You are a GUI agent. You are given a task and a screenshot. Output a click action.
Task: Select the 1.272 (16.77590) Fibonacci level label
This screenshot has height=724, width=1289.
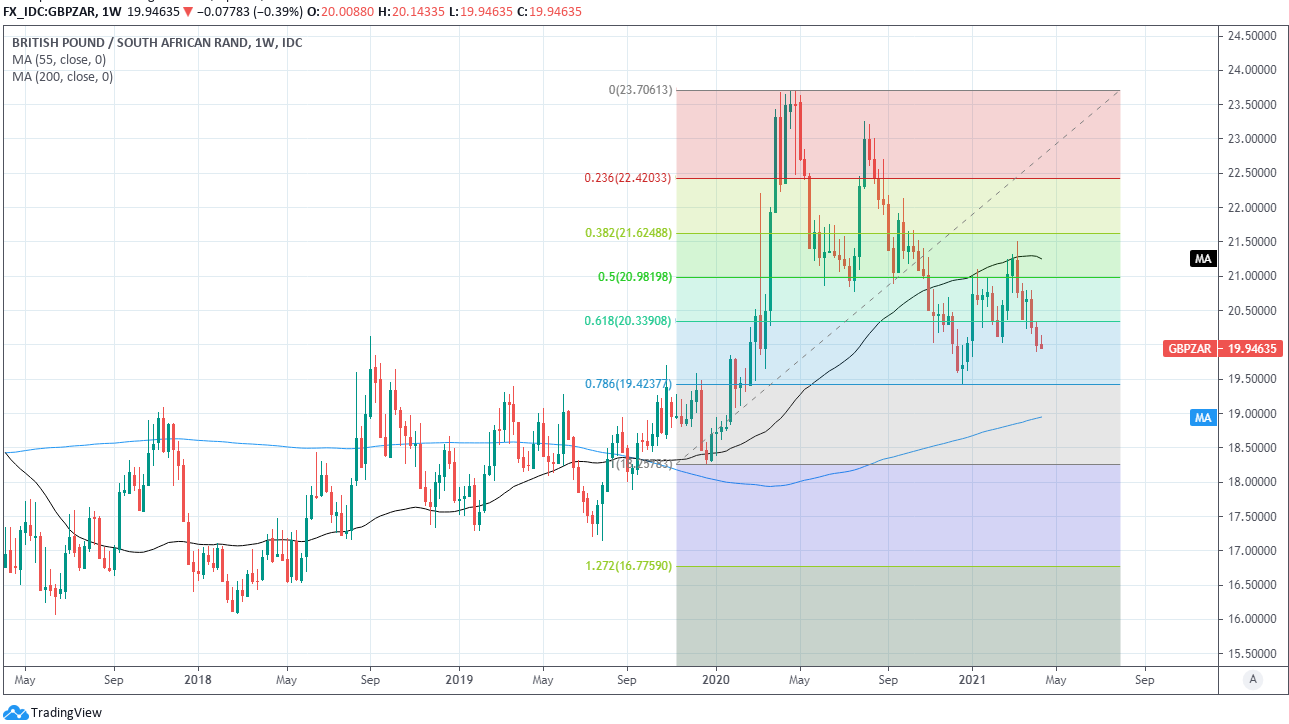coord(628,566)
